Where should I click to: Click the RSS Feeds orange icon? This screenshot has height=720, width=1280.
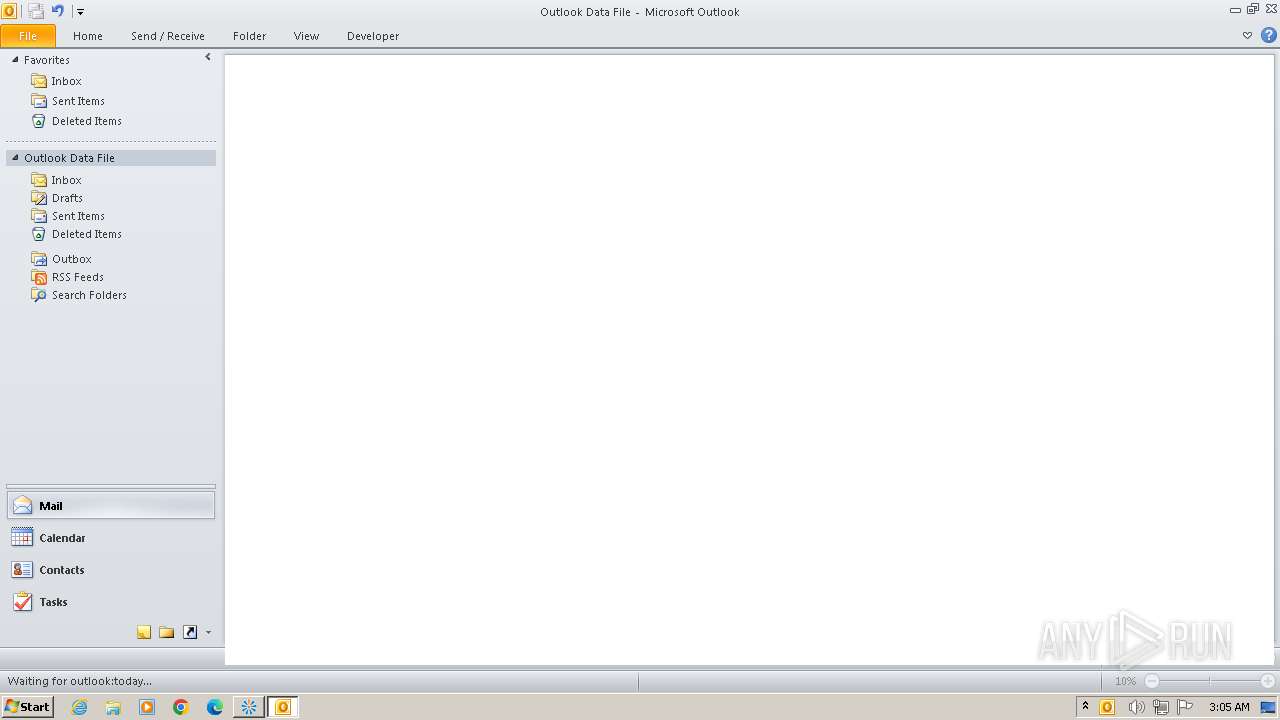coord(39,277)
